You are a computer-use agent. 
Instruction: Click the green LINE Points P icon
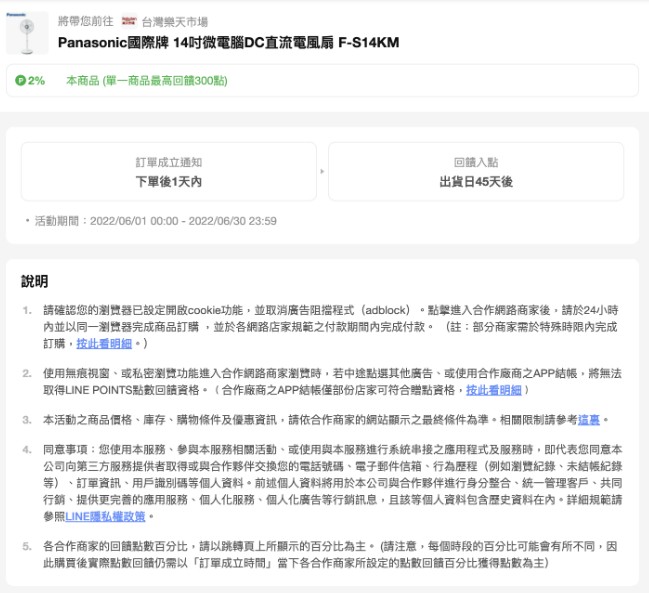click(20, 80)
